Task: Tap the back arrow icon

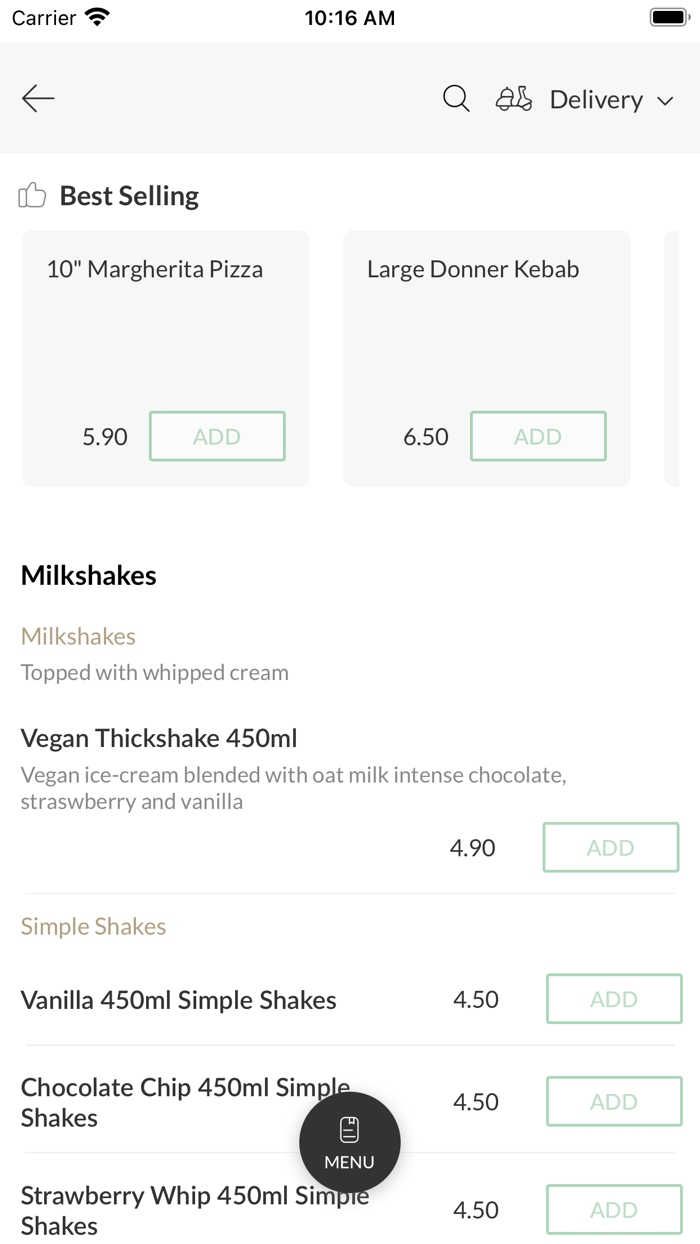Action: point(38,98)
